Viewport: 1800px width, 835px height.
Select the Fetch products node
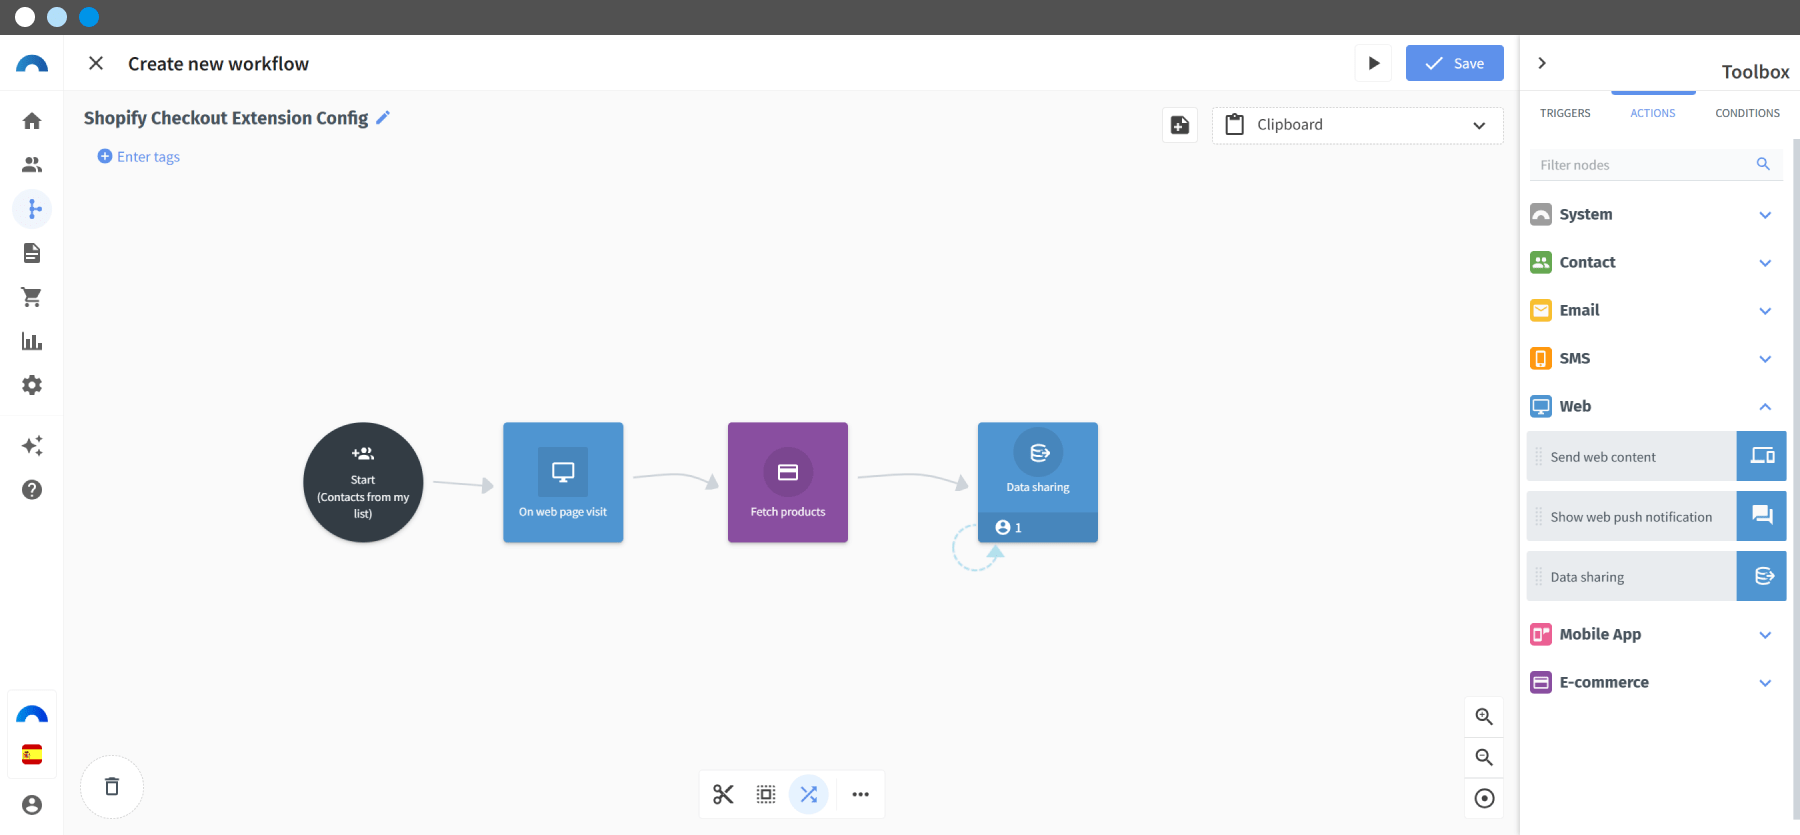point(788,482)
